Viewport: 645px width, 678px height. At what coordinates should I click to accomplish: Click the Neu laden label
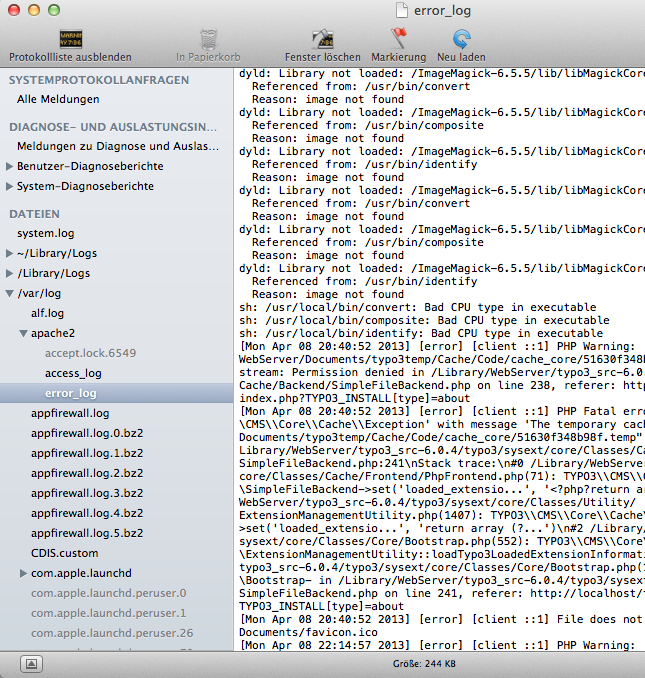click(461, 57)
